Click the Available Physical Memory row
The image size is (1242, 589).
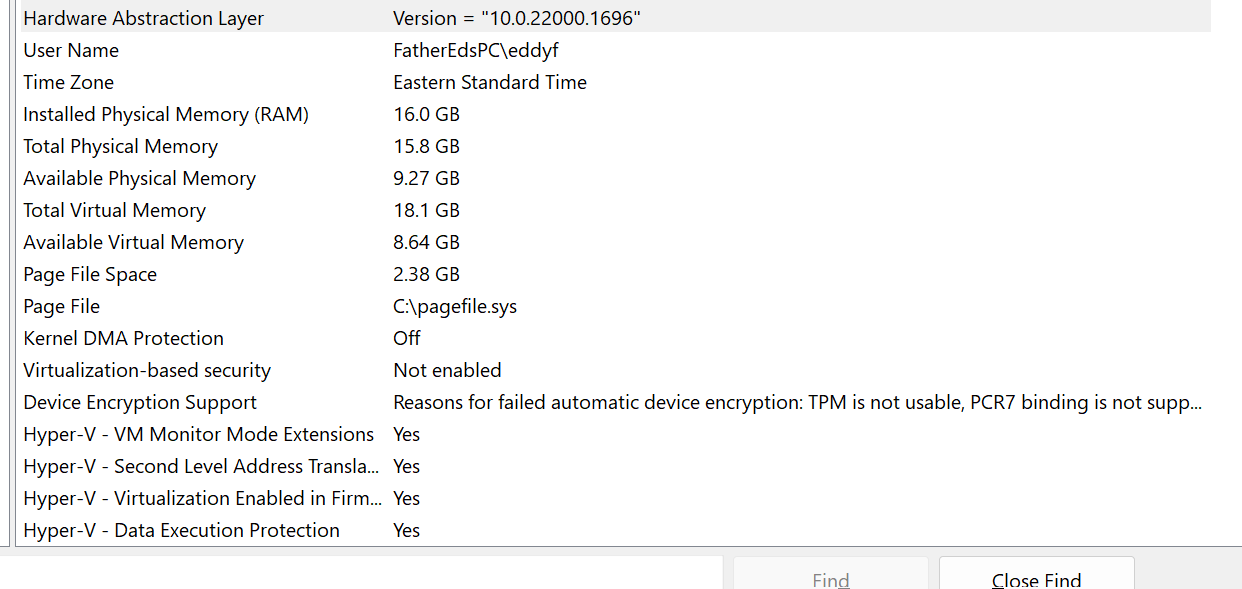[x=139, y=179]
